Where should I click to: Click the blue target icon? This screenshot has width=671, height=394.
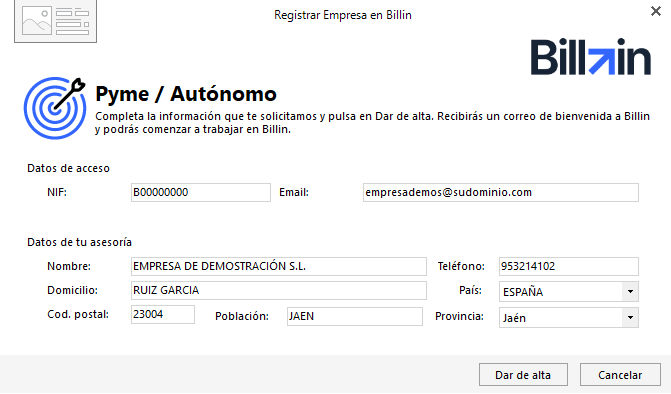[x=55, y=108]
